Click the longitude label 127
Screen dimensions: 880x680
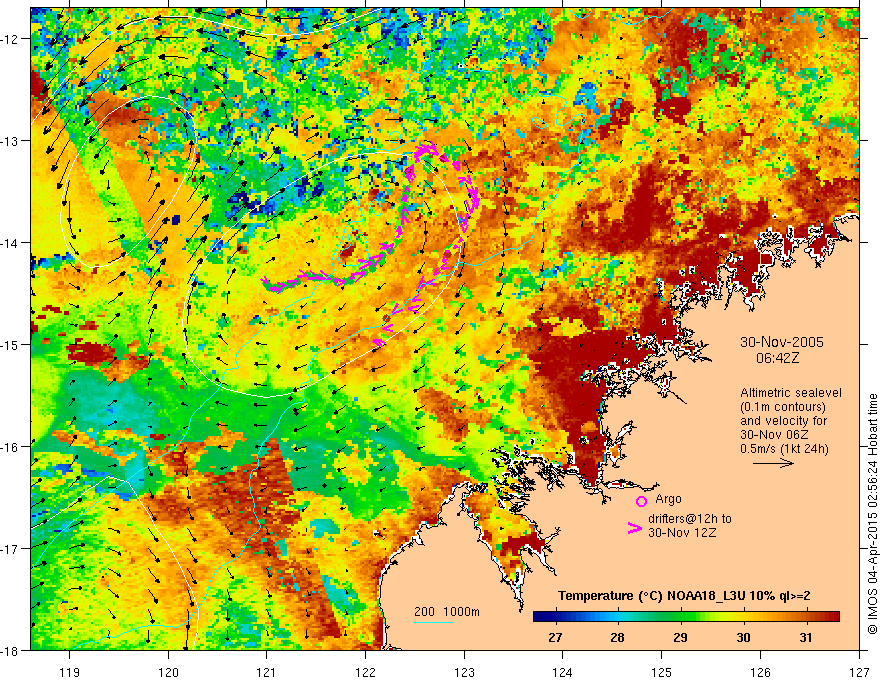click(x=859, y=672)
